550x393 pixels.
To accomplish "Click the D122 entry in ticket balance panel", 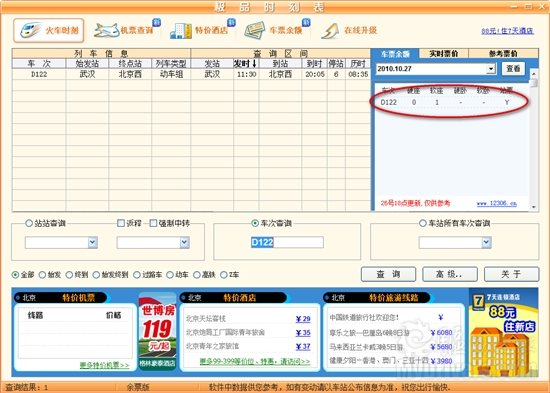I will 388,102.
